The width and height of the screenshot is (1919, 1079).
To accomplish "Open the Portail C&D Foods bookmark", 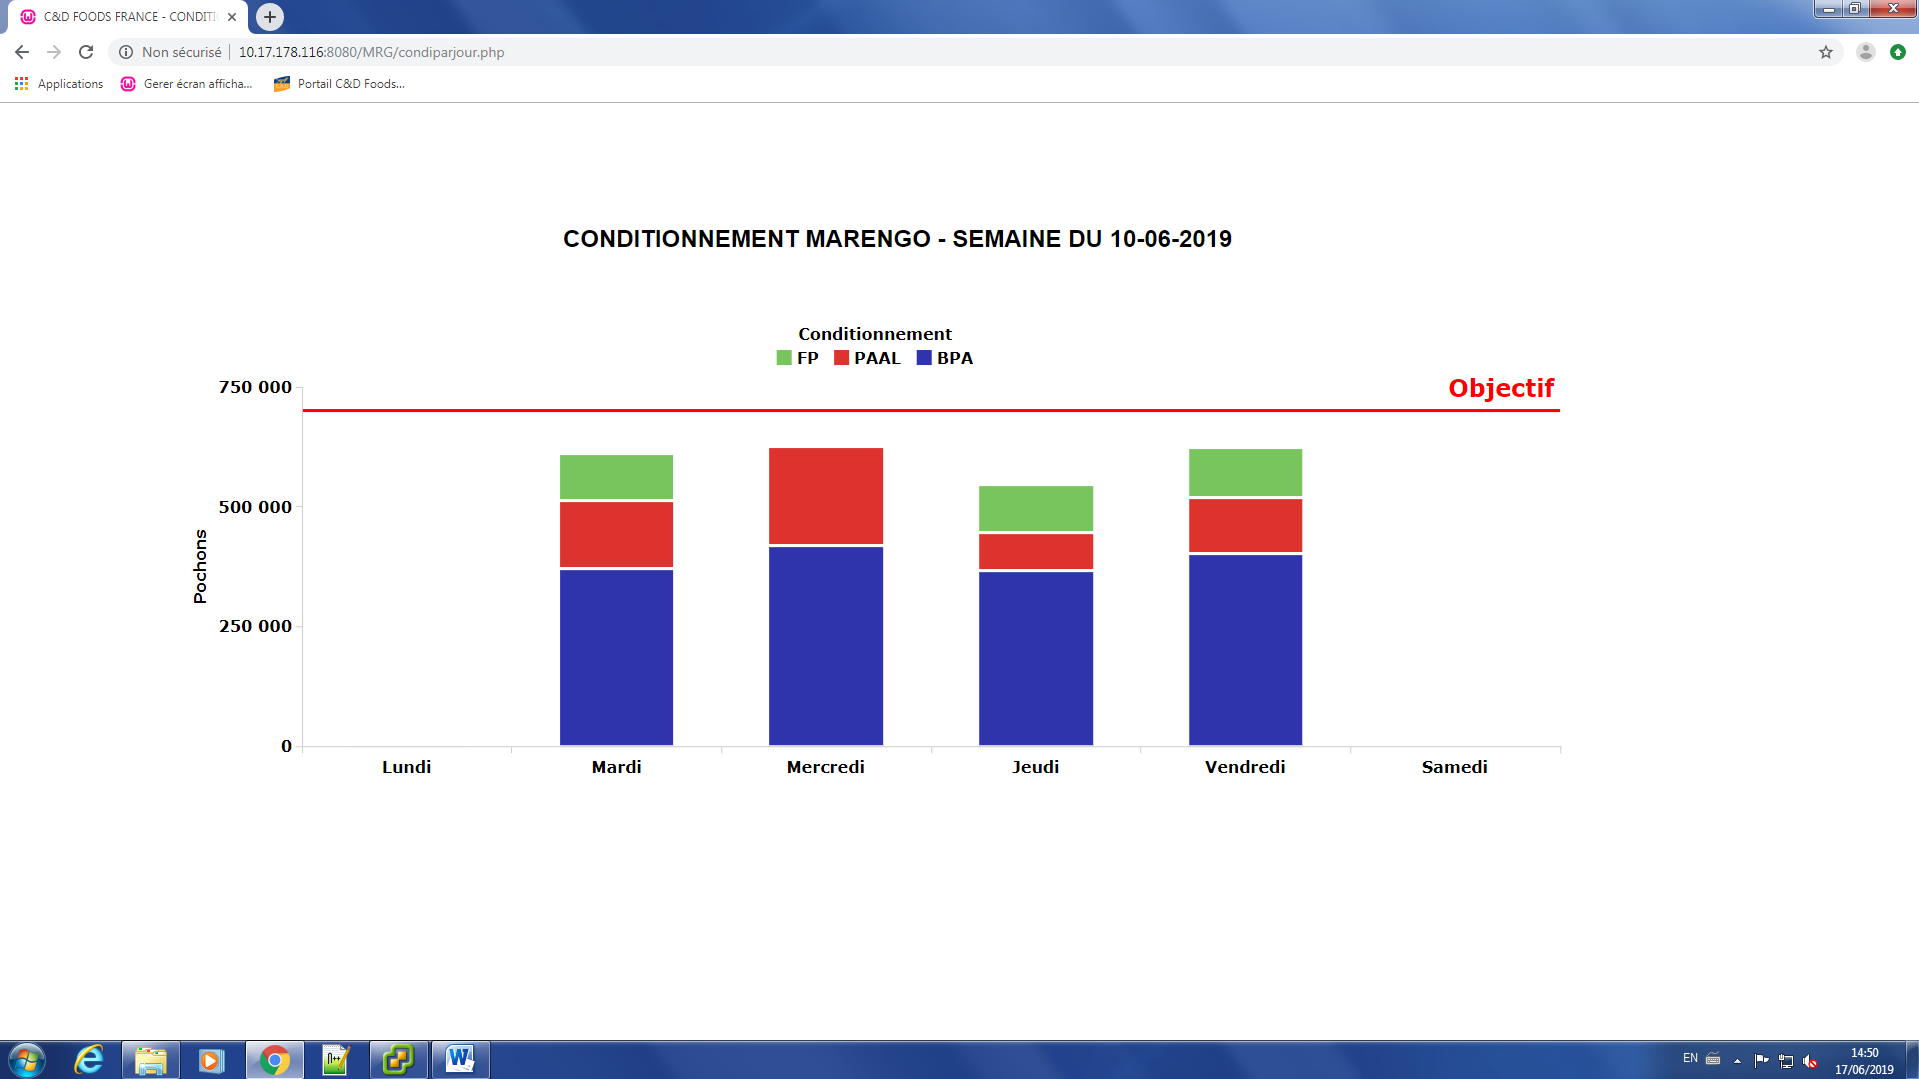I will coord(339,84).
